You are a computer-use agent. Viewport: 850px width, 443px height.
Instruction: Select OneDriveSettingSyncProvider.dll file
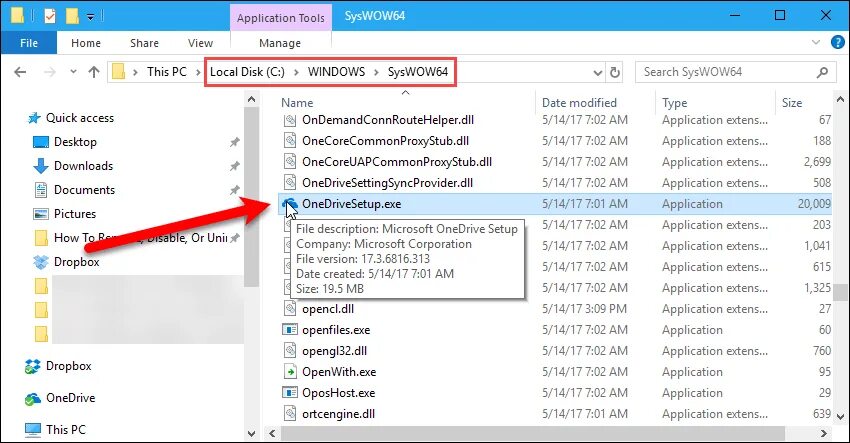coord(387,183)
